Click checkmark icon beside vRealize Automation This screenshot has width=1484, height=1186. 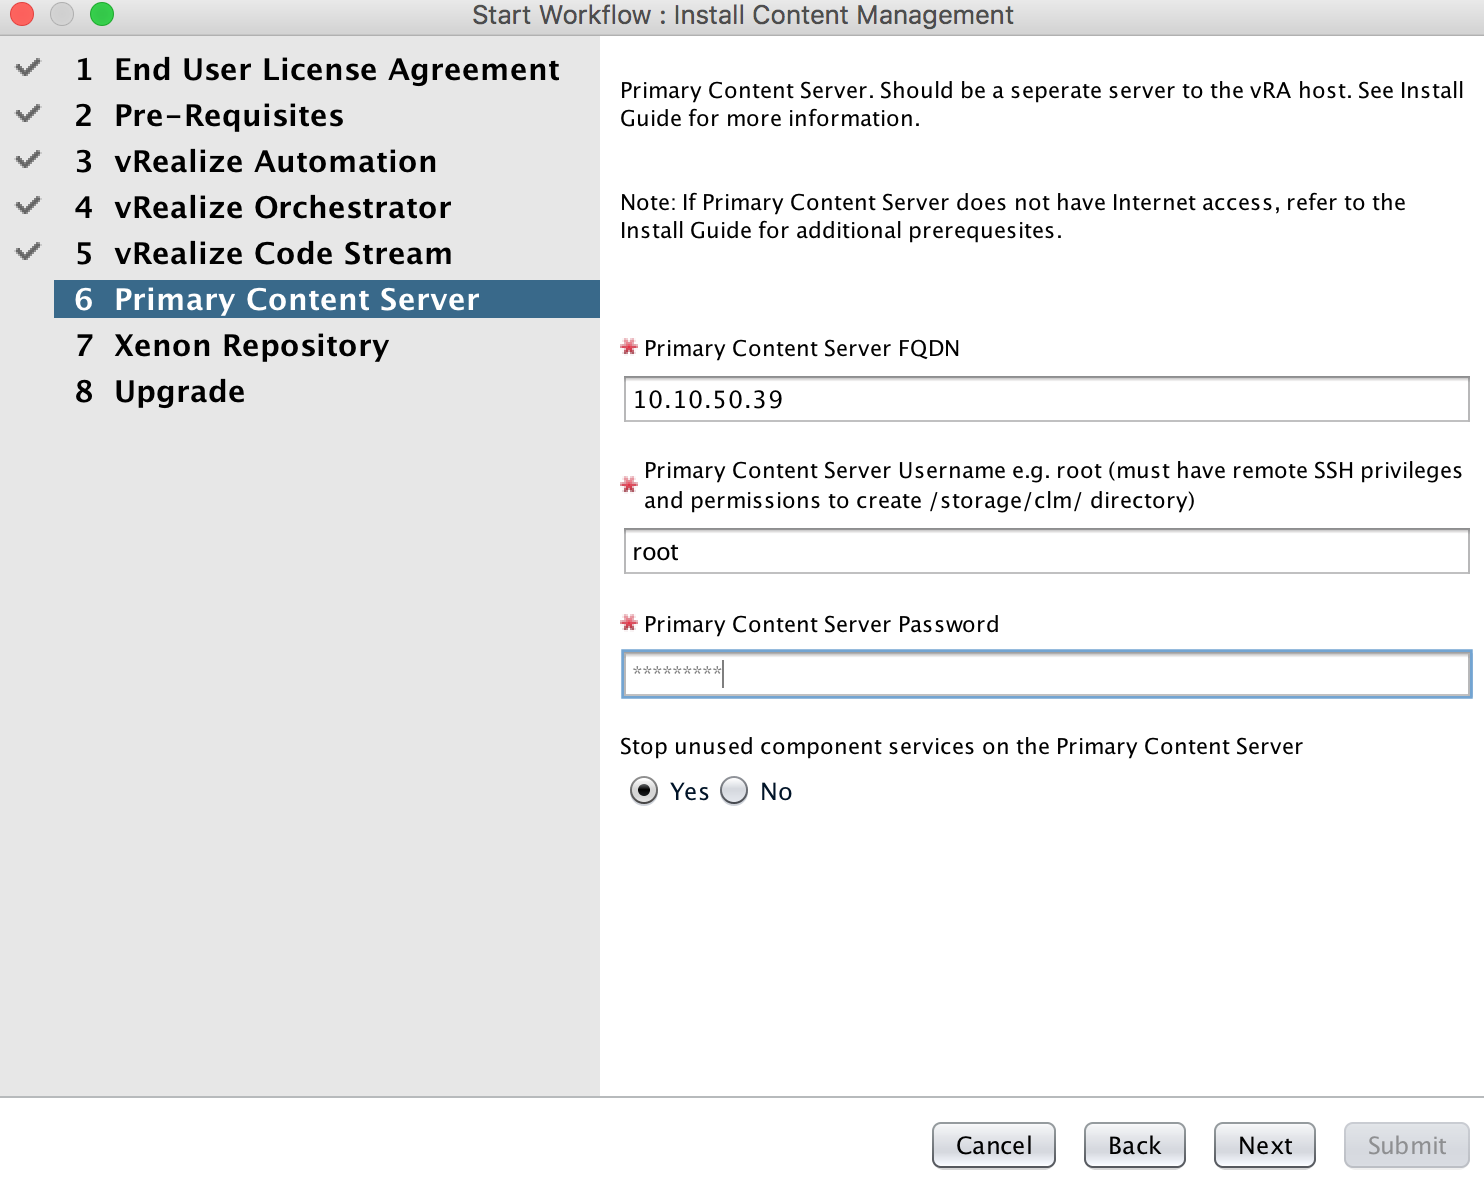click(29, 160)
